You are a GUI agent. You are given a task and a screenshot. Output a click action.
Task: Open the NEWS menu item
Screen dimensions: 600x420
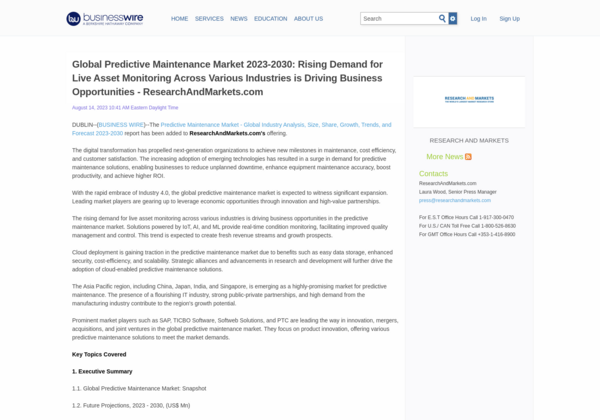pos(239,19)
